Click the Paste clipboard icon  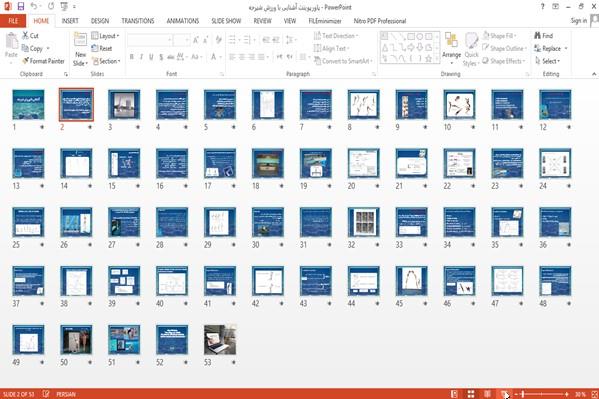tap(11, 41)
